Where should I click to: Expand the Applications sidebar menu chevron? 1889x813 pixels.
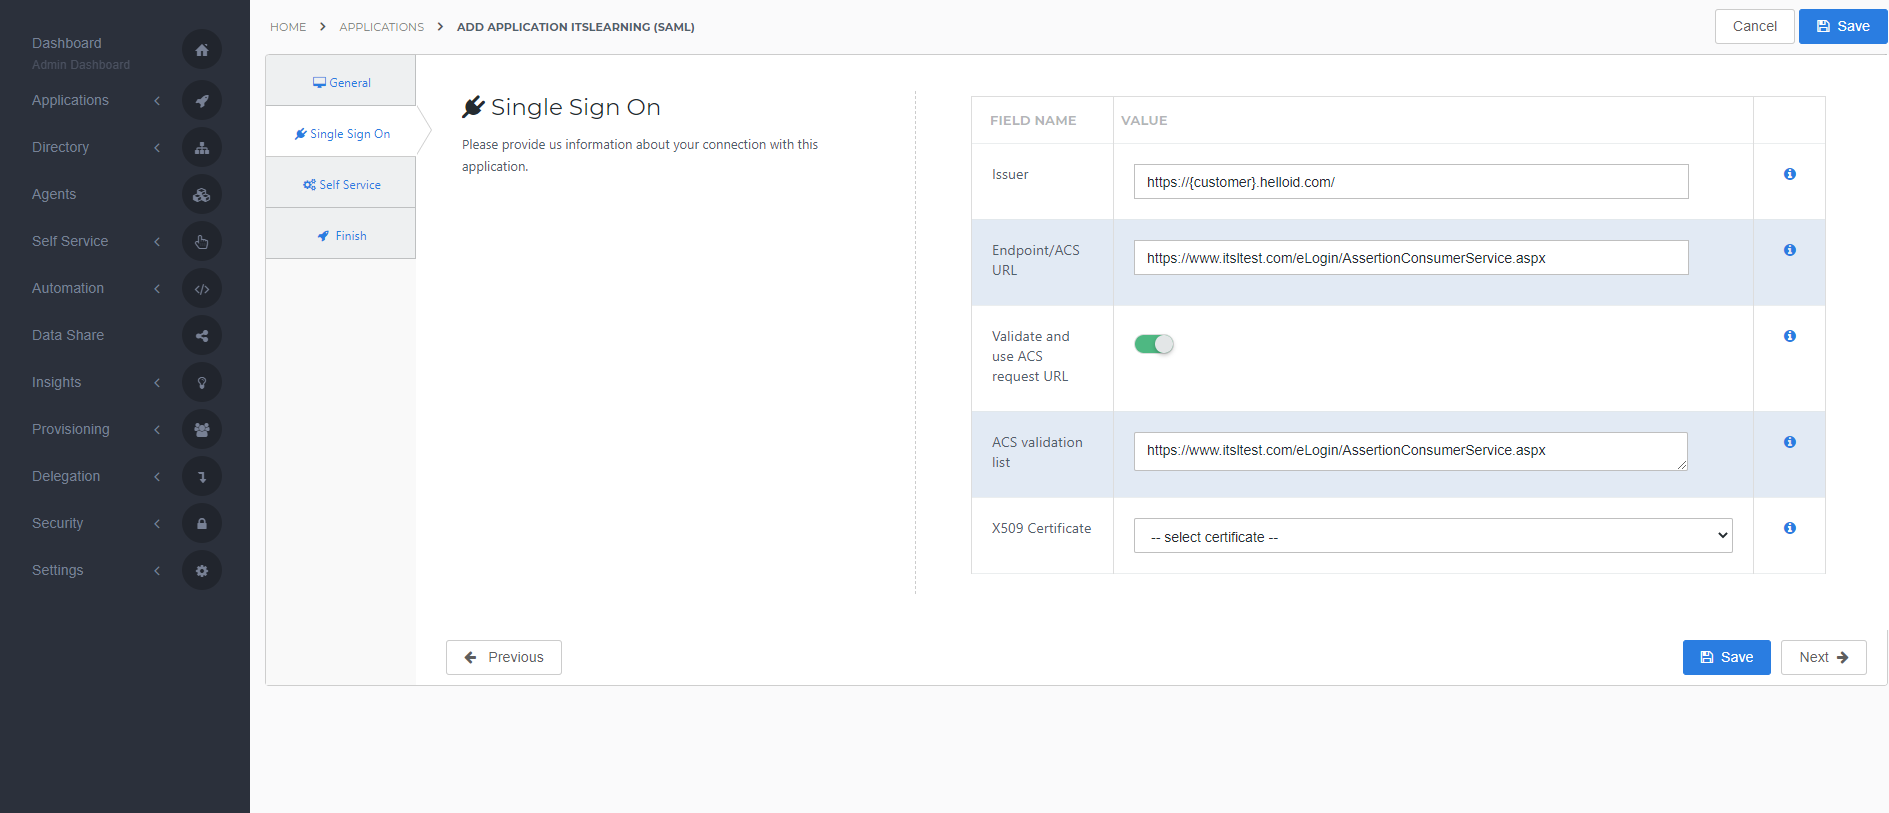tap(157, 100)
